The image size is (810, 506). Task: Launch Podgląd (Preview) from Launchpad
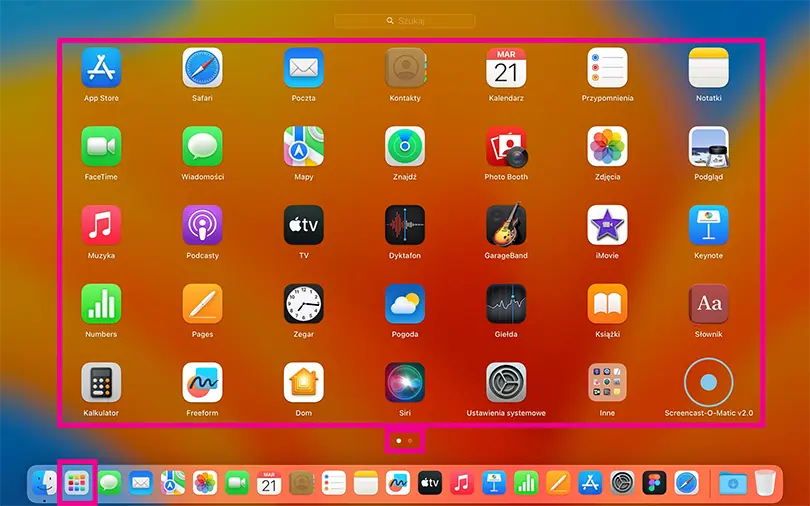(708, 147)
